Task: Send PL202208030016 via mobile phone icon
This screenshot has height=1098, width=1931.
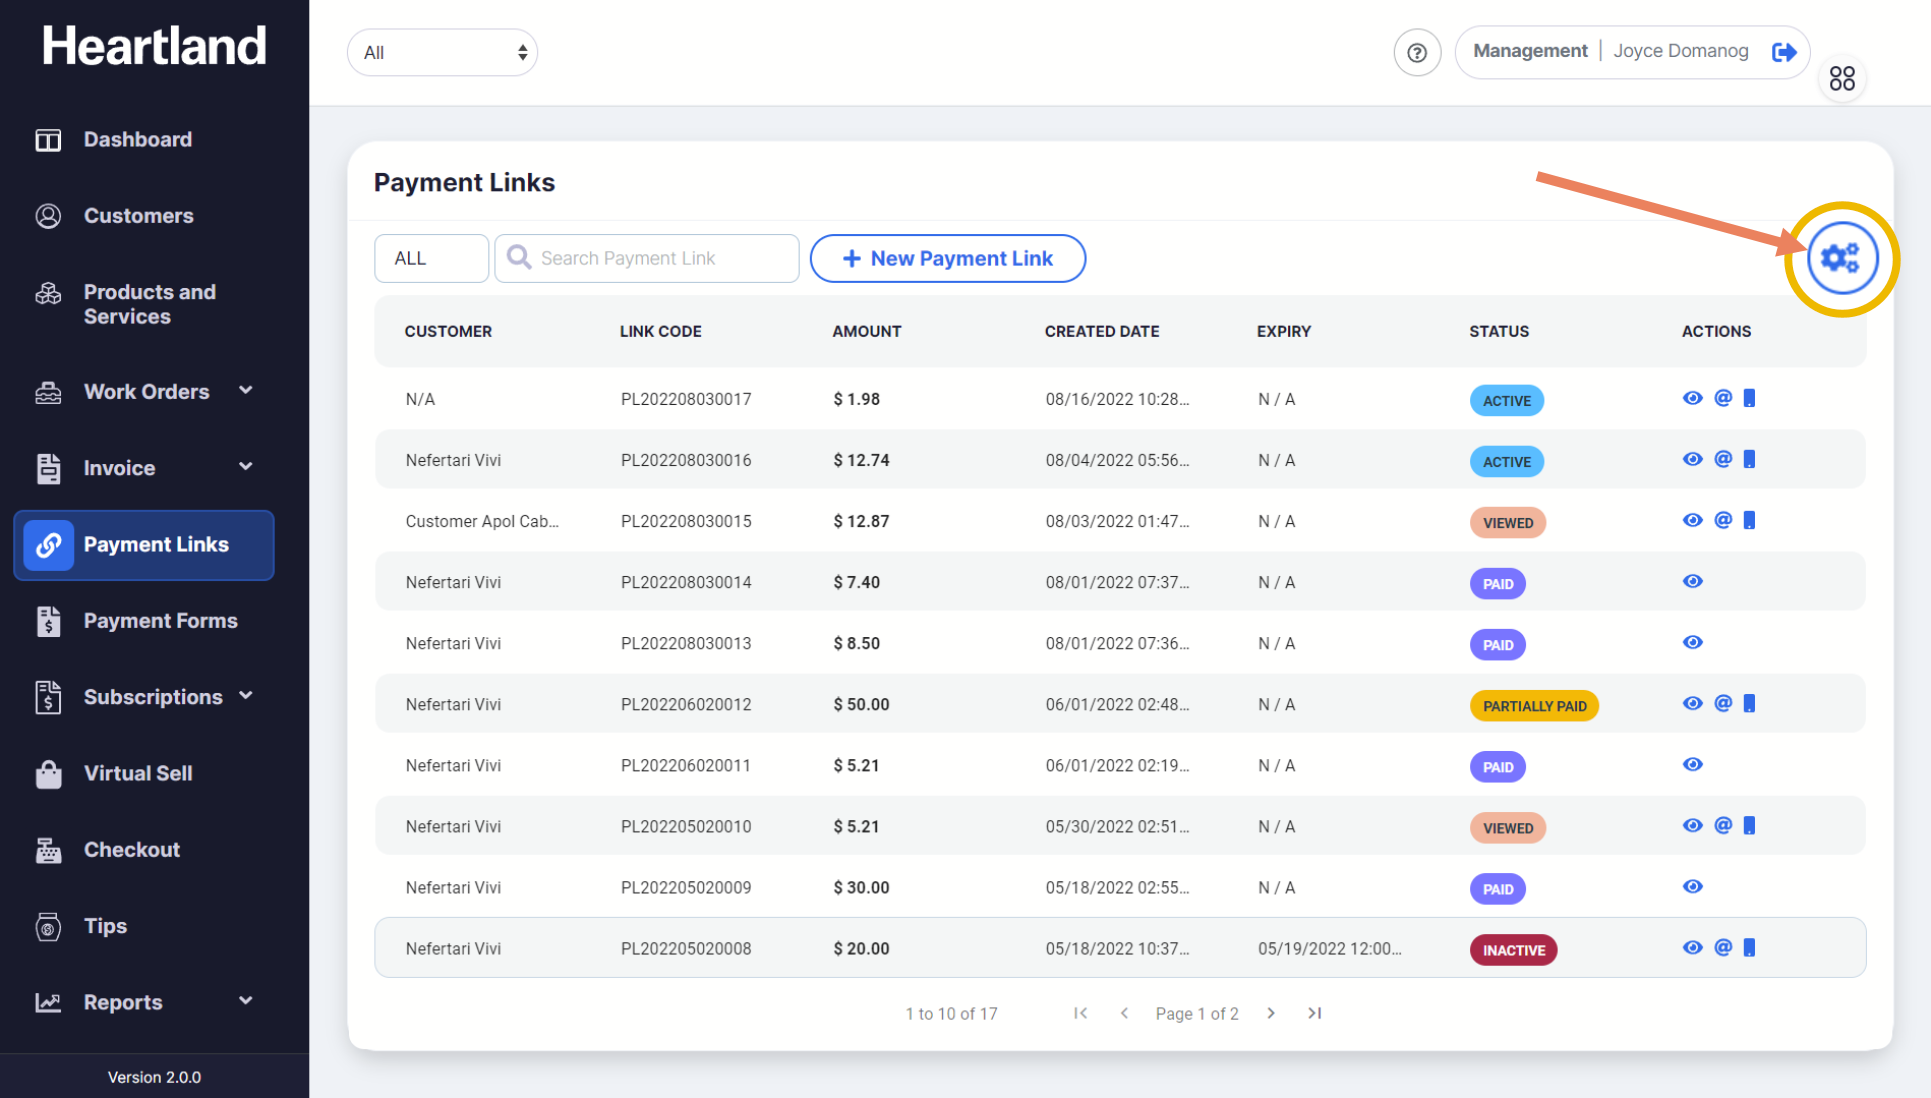Action: click(1749, 459)
